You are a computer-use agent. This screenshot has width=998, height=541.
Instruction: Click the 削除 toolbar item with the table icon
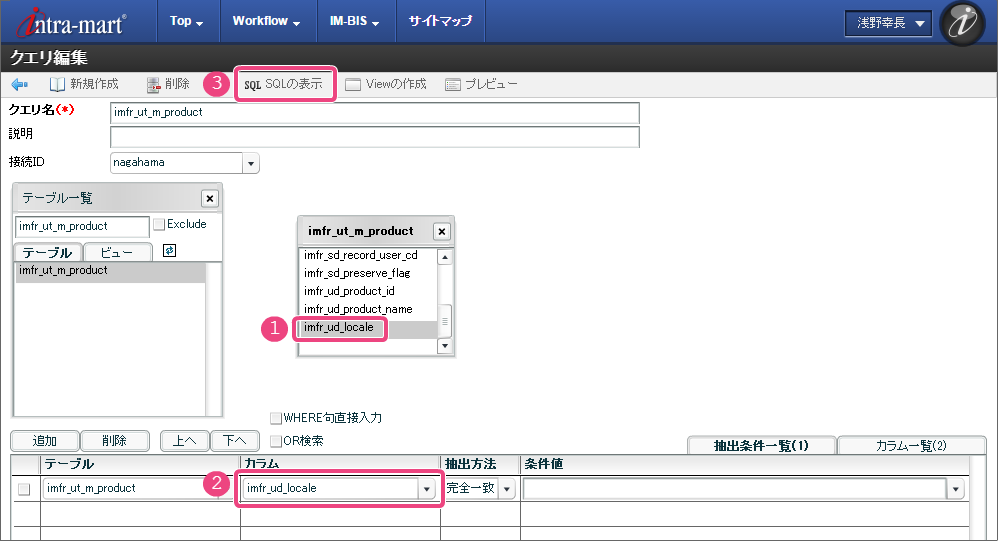[168, 84]
